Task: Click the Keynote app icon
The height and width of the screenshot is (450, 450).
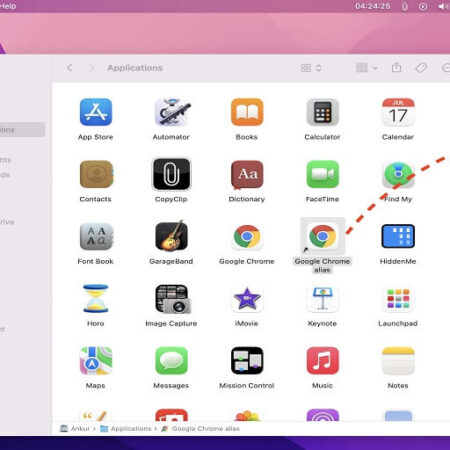Action: point(322,299)
